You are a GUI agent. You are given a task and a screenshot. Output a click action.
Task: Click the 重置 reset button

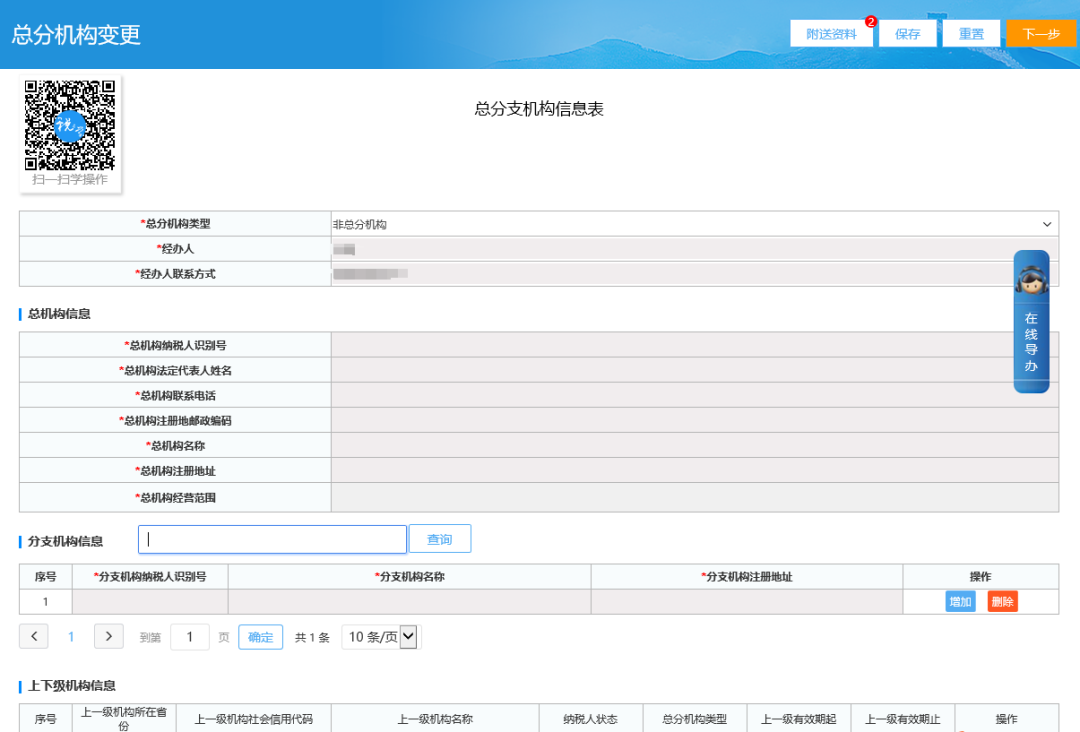(971, 34)
